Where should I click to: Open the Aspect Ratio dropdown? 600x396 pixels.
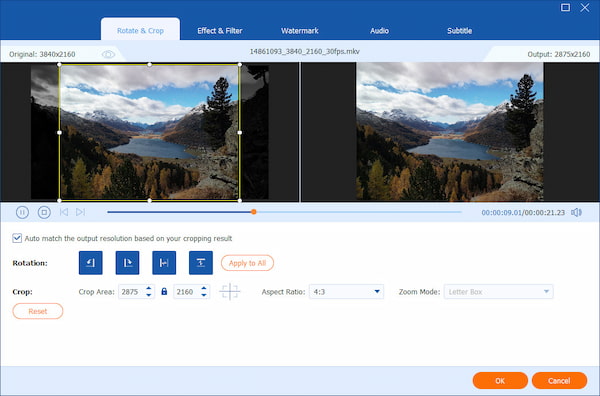click(346, 292)
